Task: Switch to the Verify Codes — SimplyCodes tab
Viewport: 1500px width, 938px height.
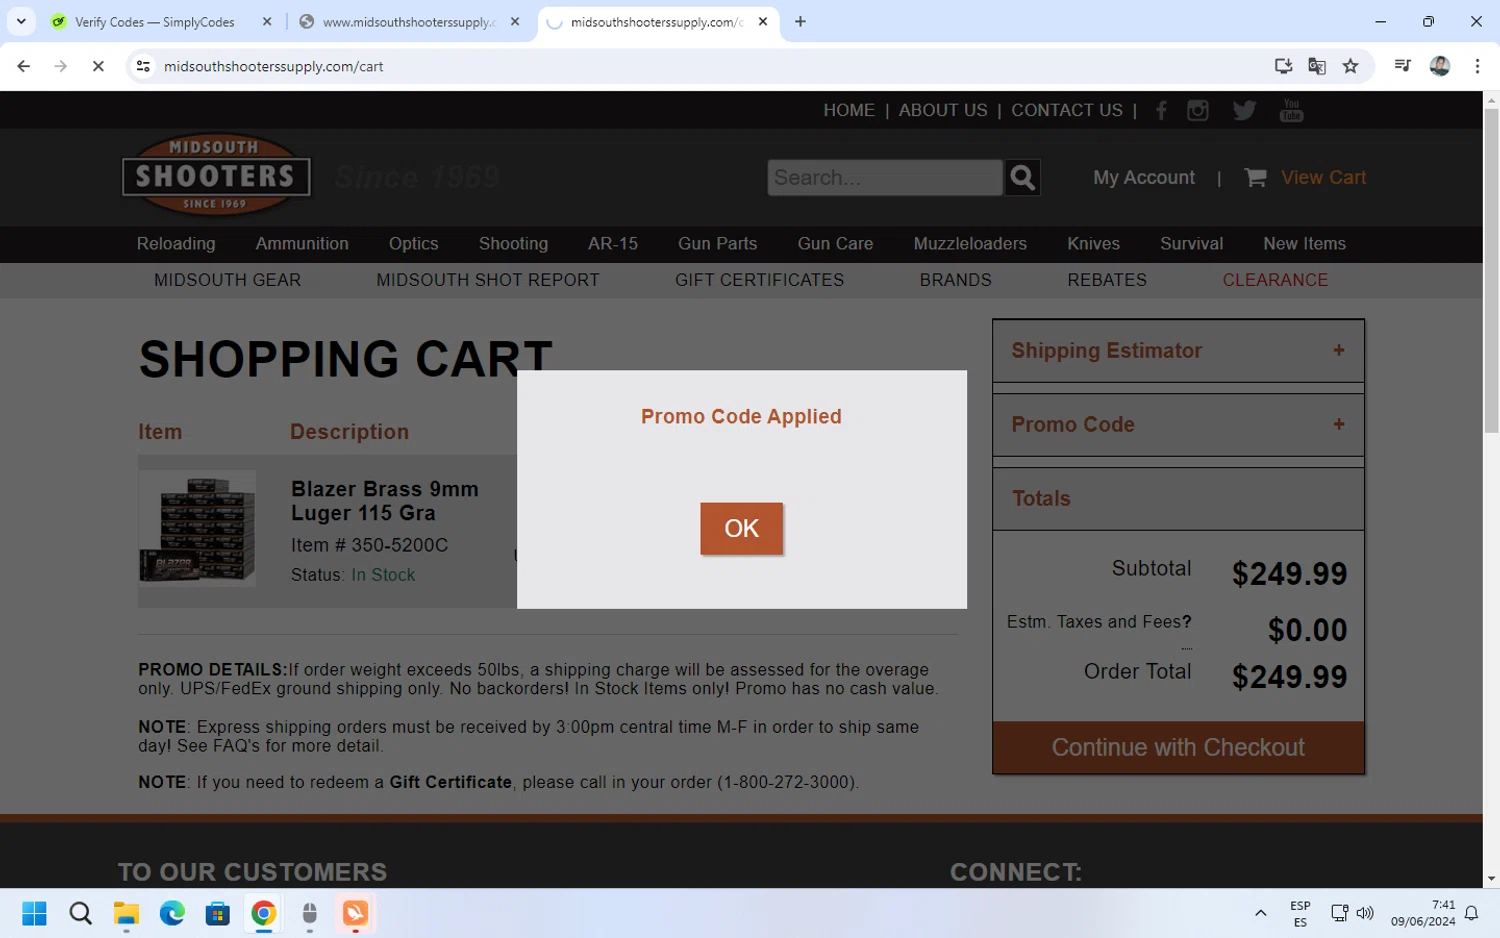Action: 155,21
